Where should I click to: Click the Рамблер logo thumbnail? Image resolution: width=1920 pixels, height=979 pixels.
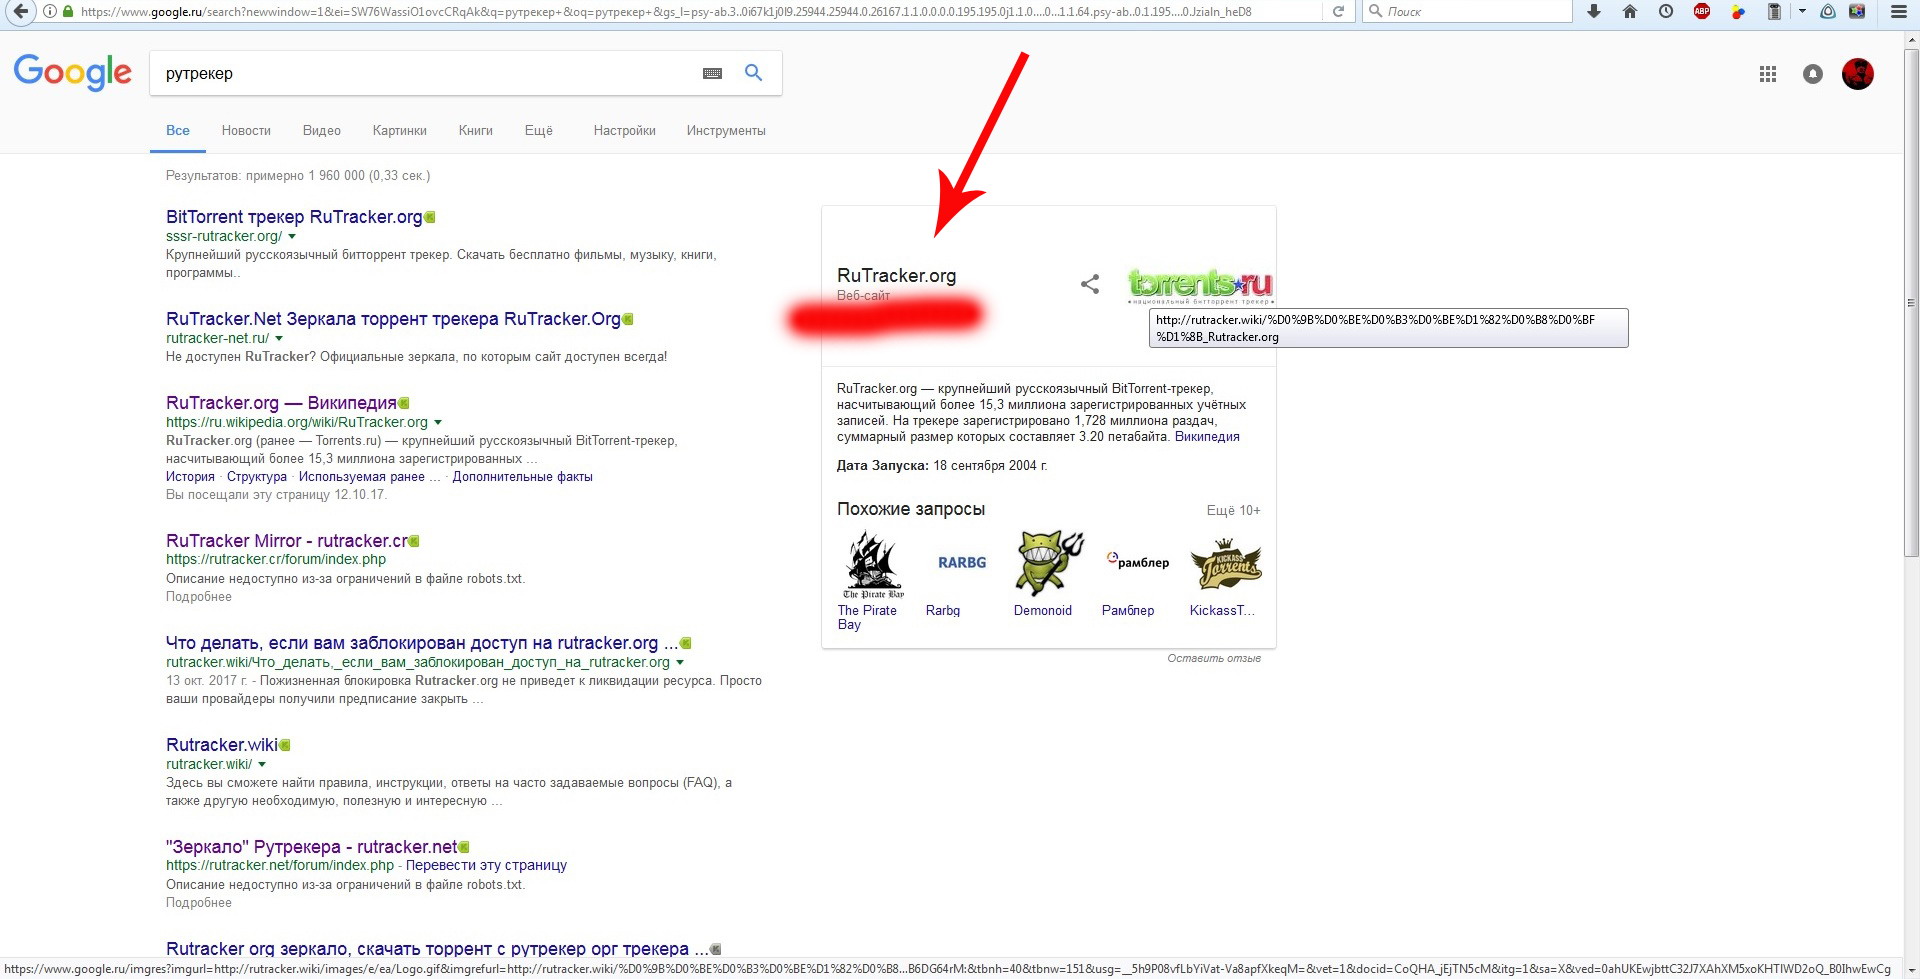click(1138, 563)
